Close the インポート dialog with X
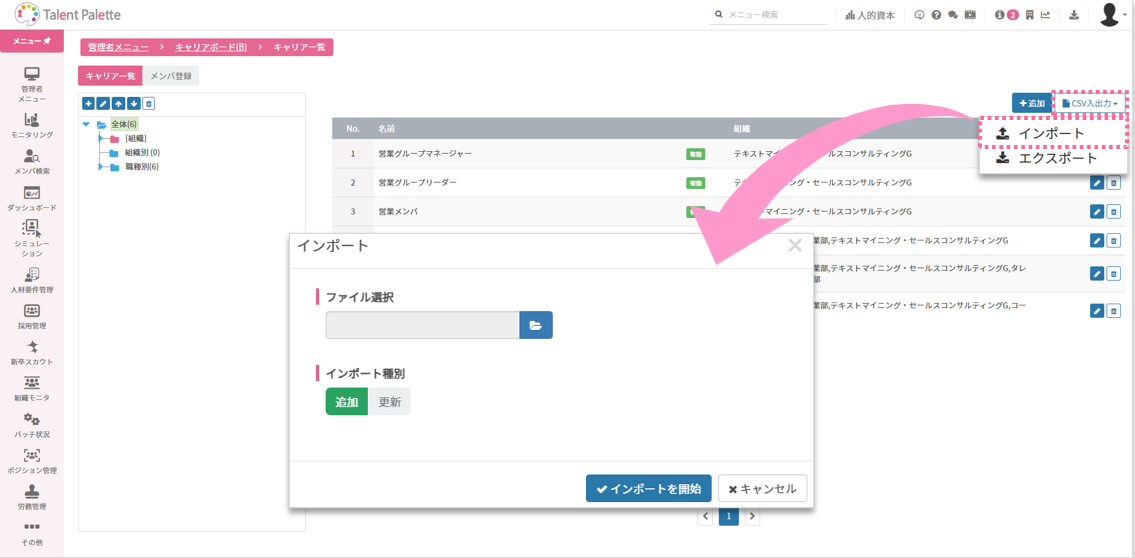 (x=795, y=245)
